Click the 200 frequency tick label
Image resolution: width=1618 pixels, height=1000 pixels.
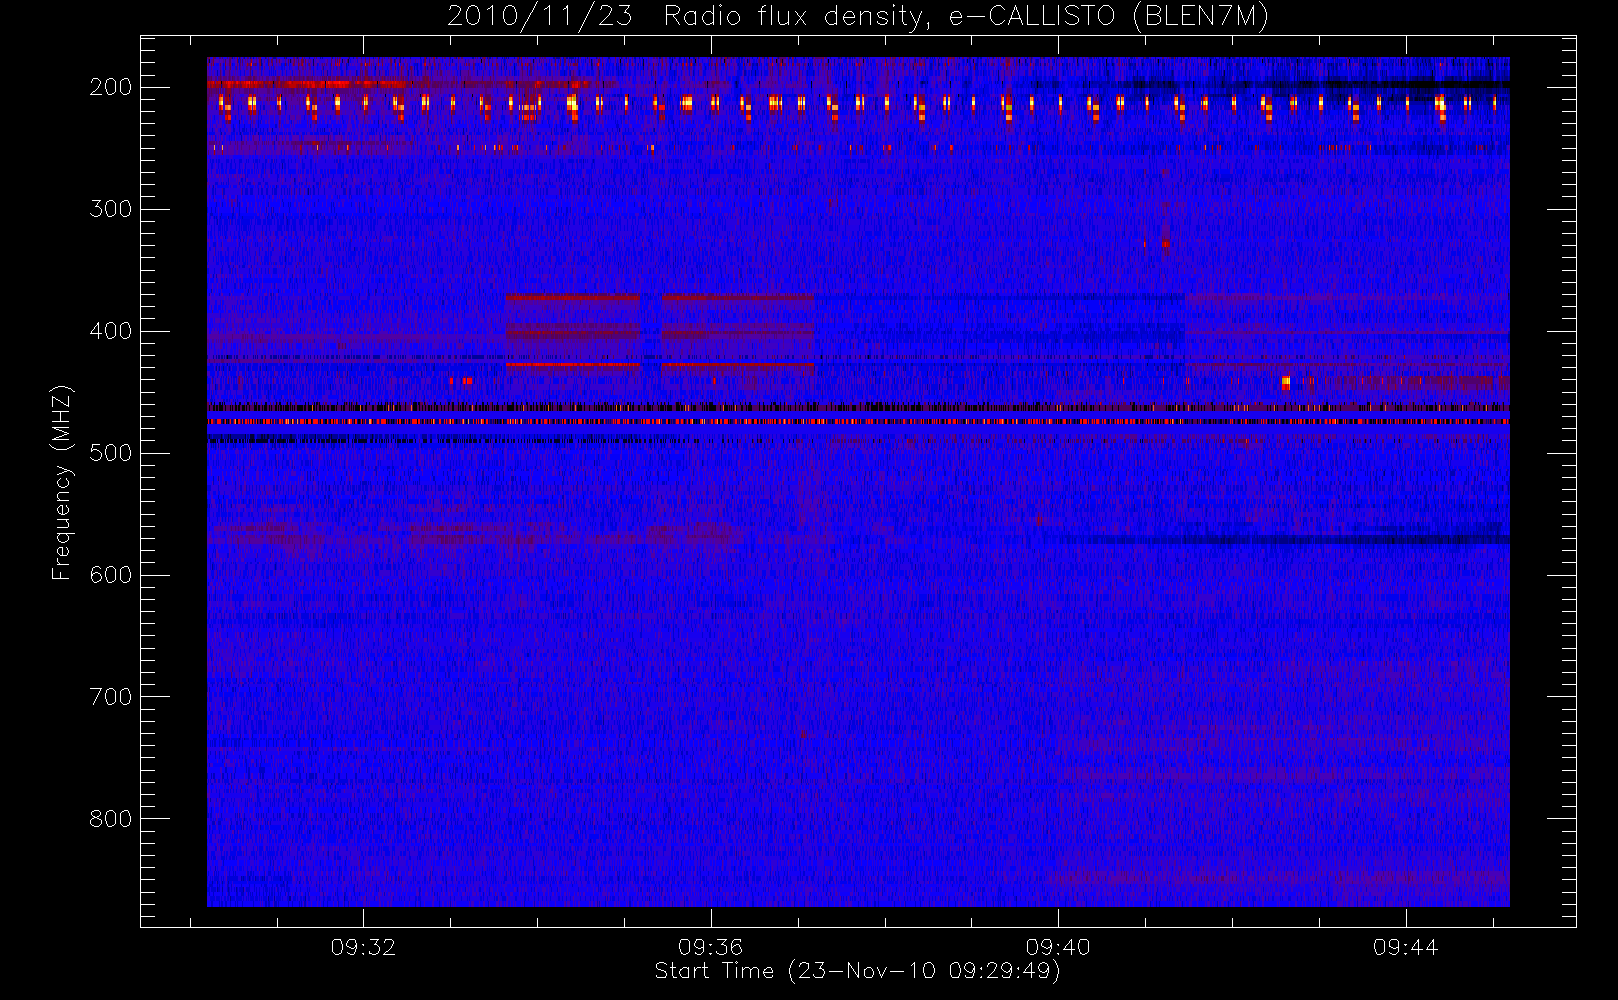tap(111, 87)
